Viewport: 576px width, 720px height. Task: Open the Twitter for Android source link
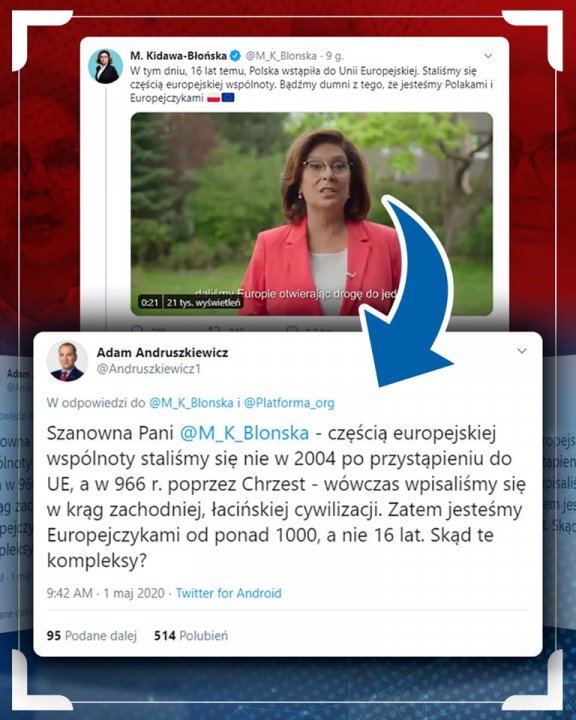[228, 593]
